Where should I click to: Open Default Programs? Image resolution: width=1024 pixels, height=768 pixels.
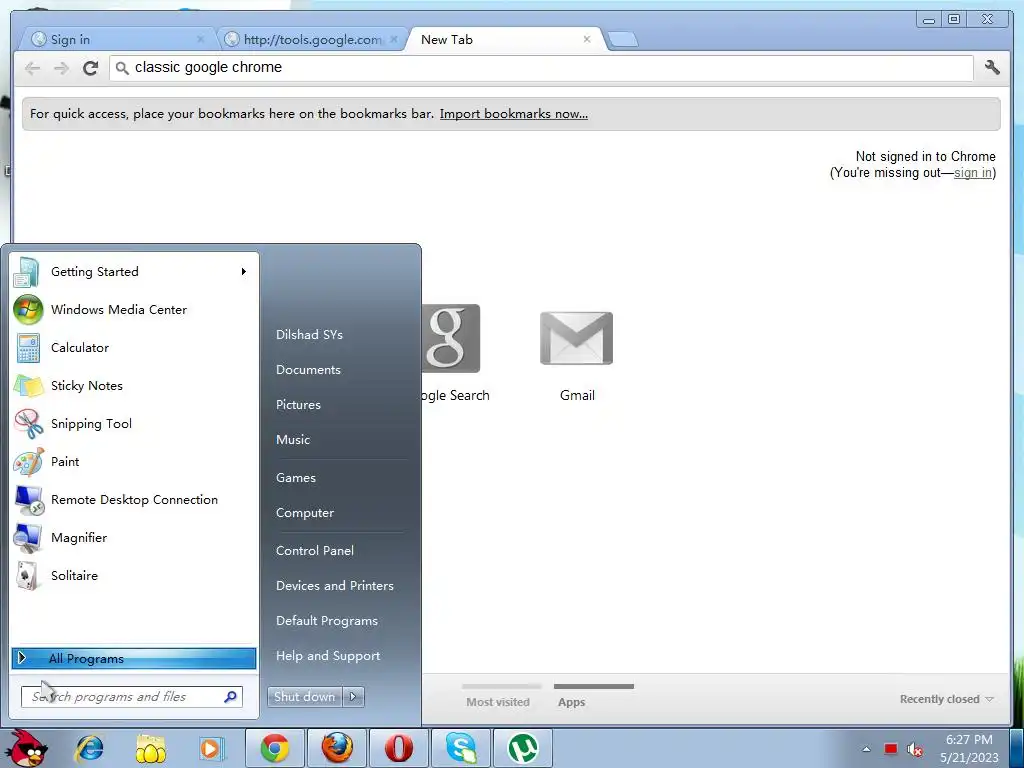[x=327, y=620]
